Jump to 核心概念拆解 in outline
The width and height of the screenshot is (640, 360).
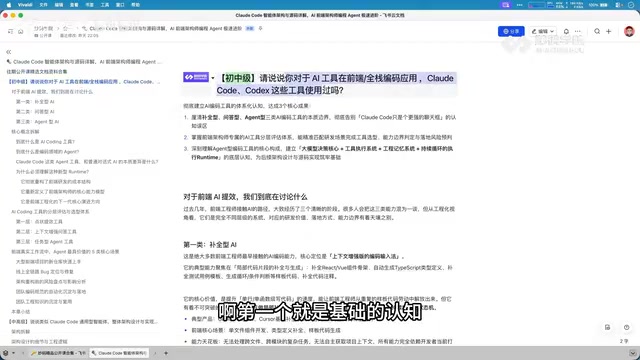tap(25, 131)
